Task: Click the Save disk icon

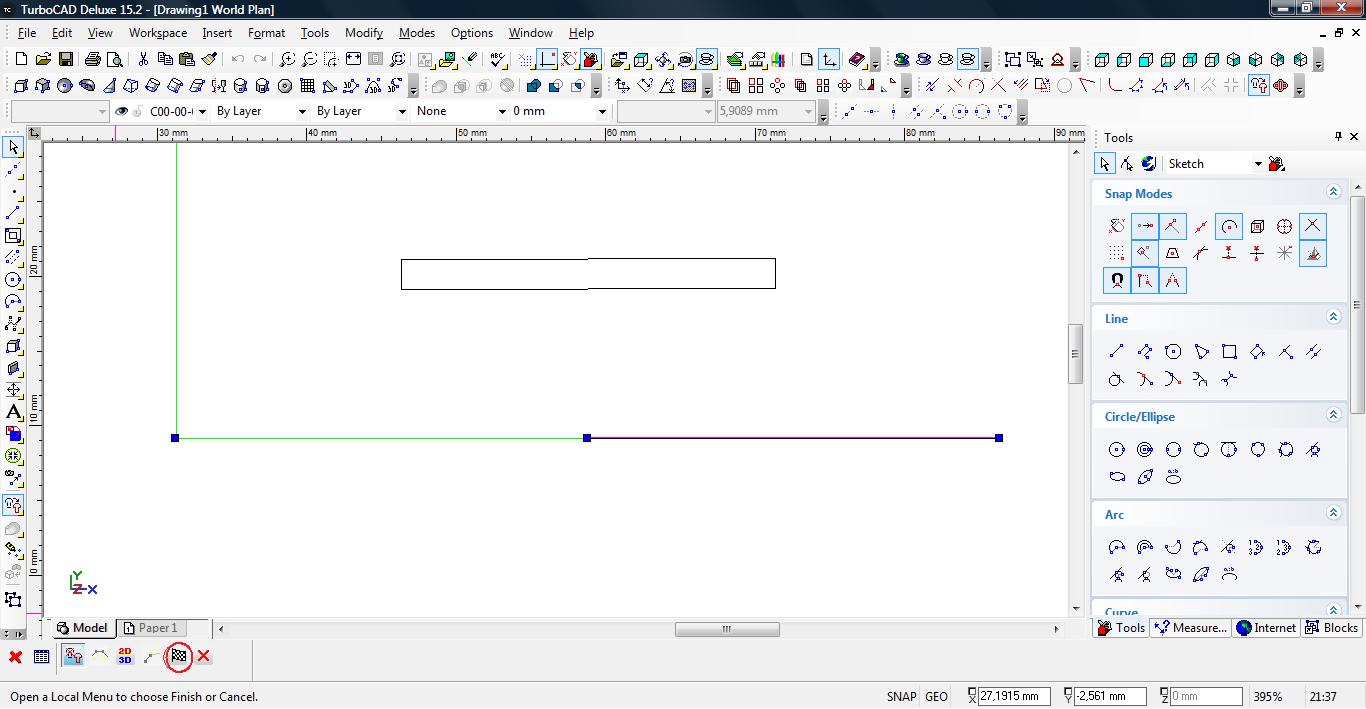Action: [x=66, y=60]
